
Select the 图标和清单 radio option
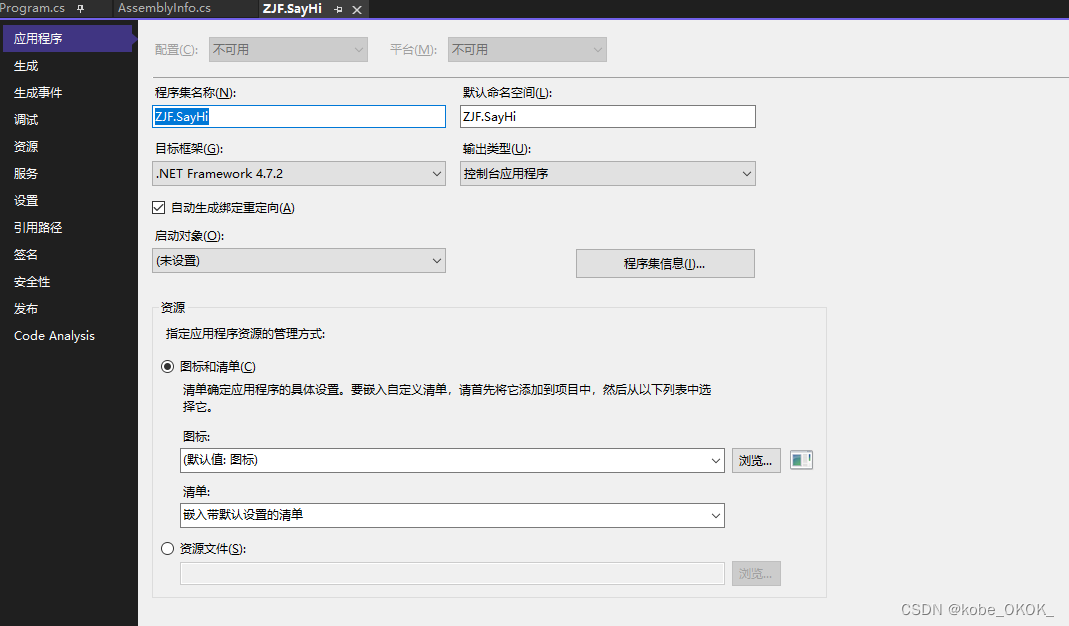point(167,367)
